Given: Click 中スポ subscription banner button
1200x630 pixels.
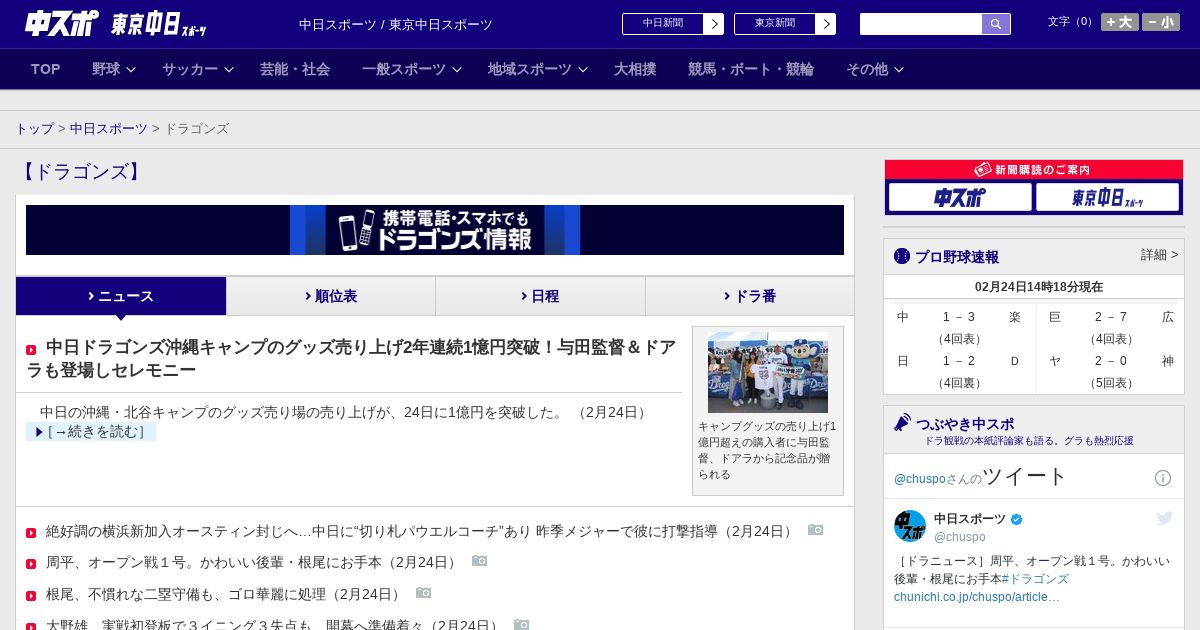Looking at the screenshot, I should (x=960, y=197).
